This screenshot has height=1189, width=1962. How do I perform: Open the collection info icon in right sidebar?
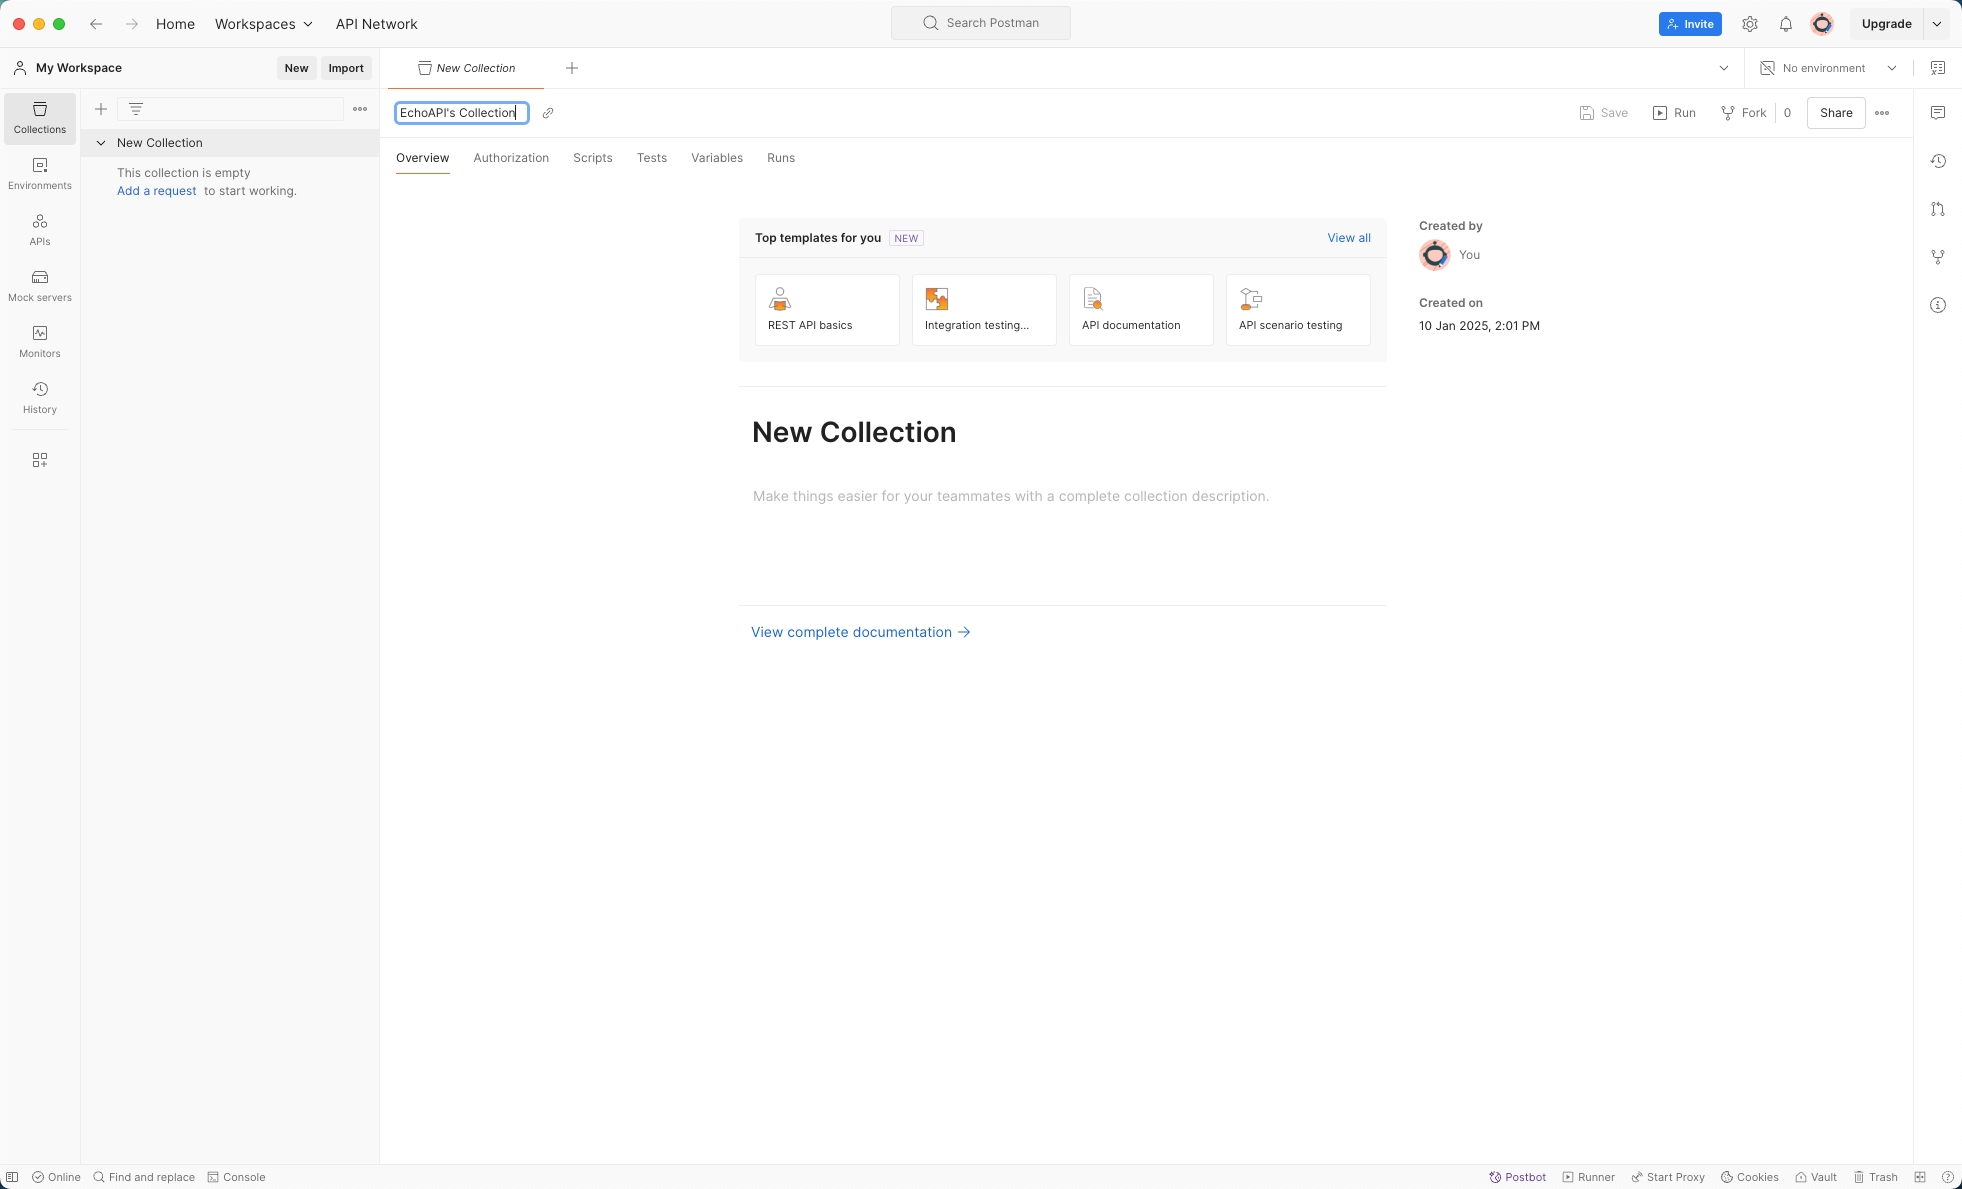1938,305
